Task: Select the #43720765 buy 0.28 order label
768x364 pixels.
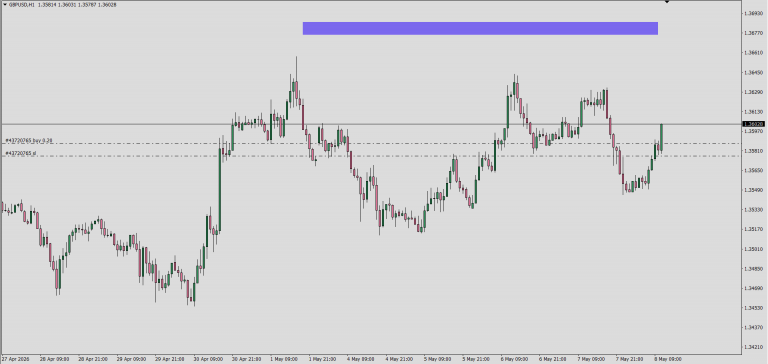Action: tap(29, 141)
